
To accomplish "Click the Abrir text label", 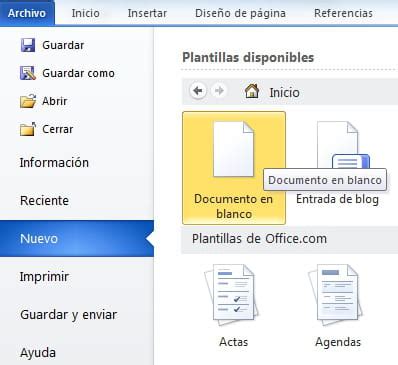I will click(x=54, y=101).
